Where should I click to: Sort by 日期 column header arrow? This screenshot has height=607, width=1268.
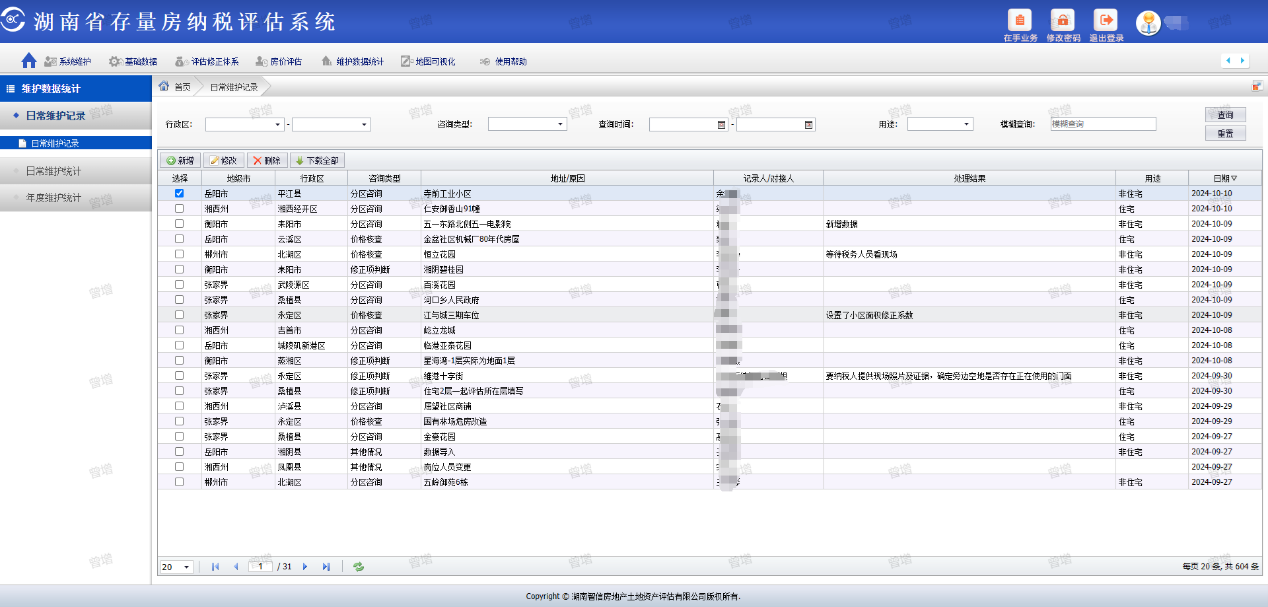click(x=1234, y=178)
